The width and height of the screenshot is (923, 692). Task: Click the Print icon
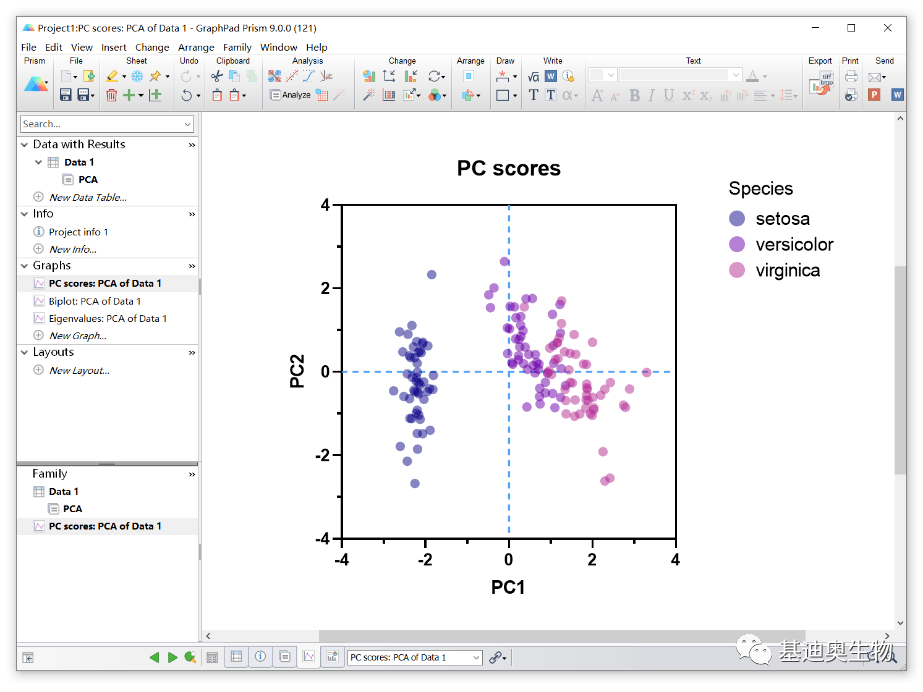point(850,76)
